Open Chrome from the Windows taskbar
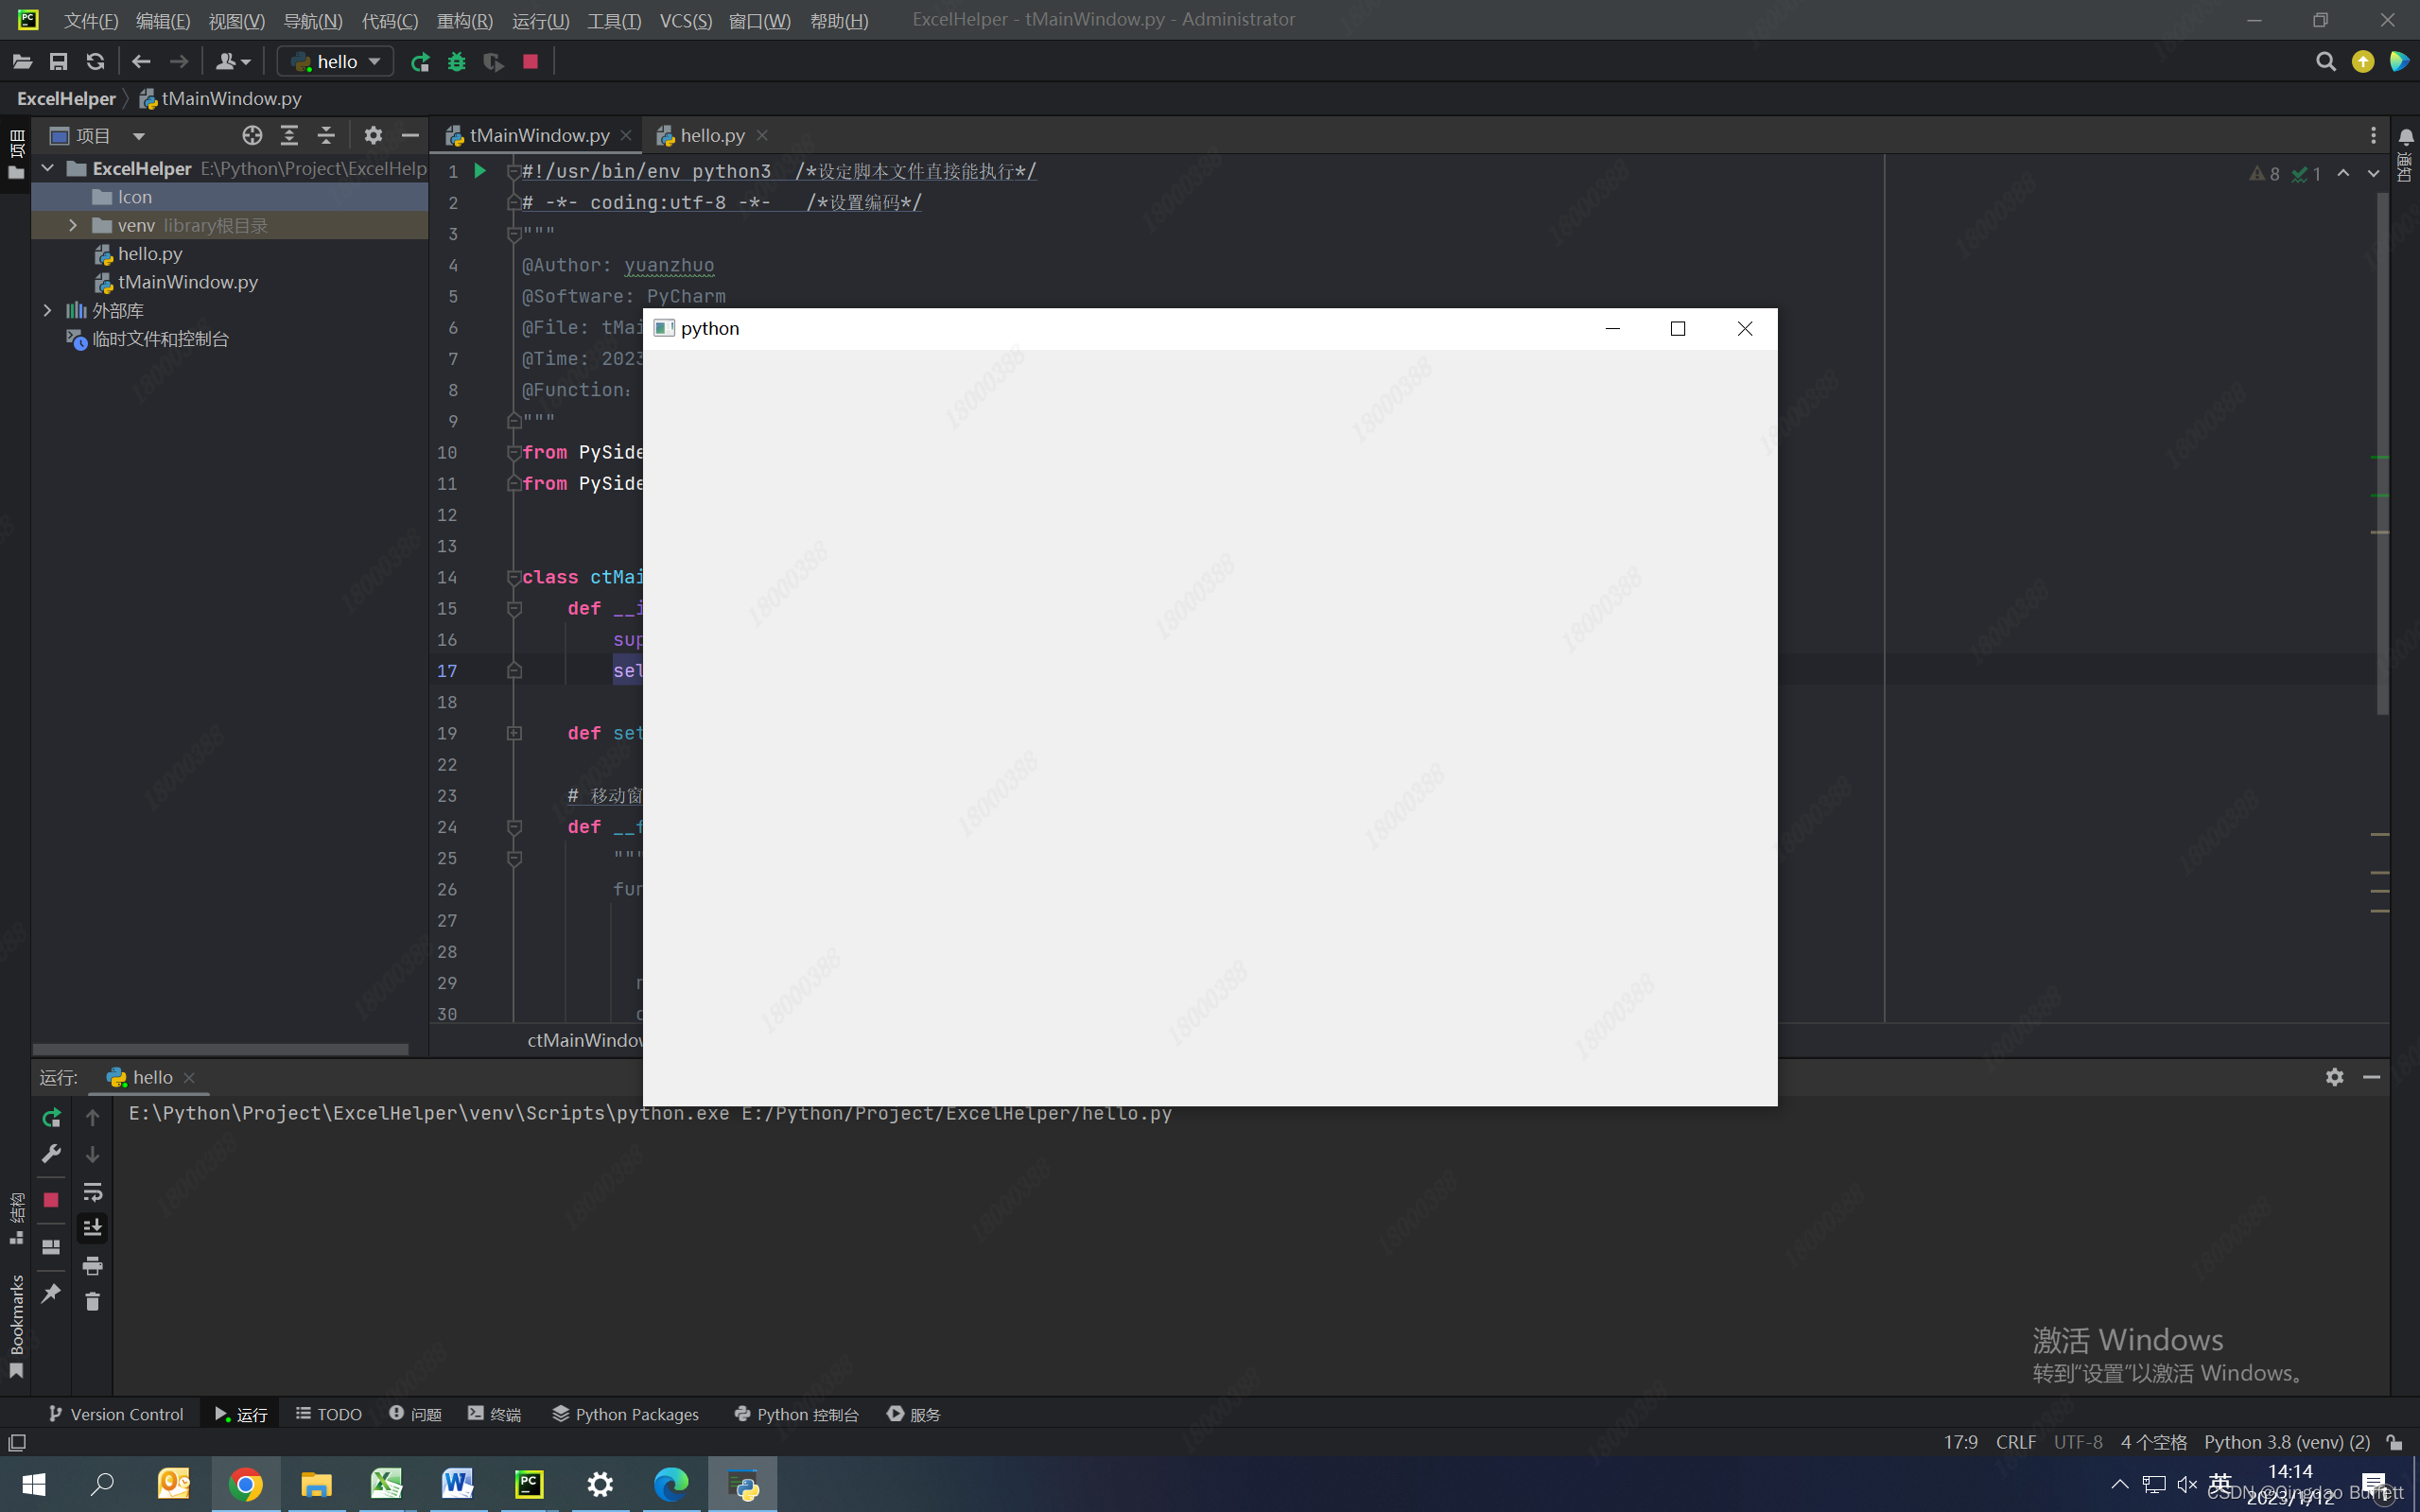Viewport: 2420px width, 1512px height. pyautogui.click(x=245, y=1484)
